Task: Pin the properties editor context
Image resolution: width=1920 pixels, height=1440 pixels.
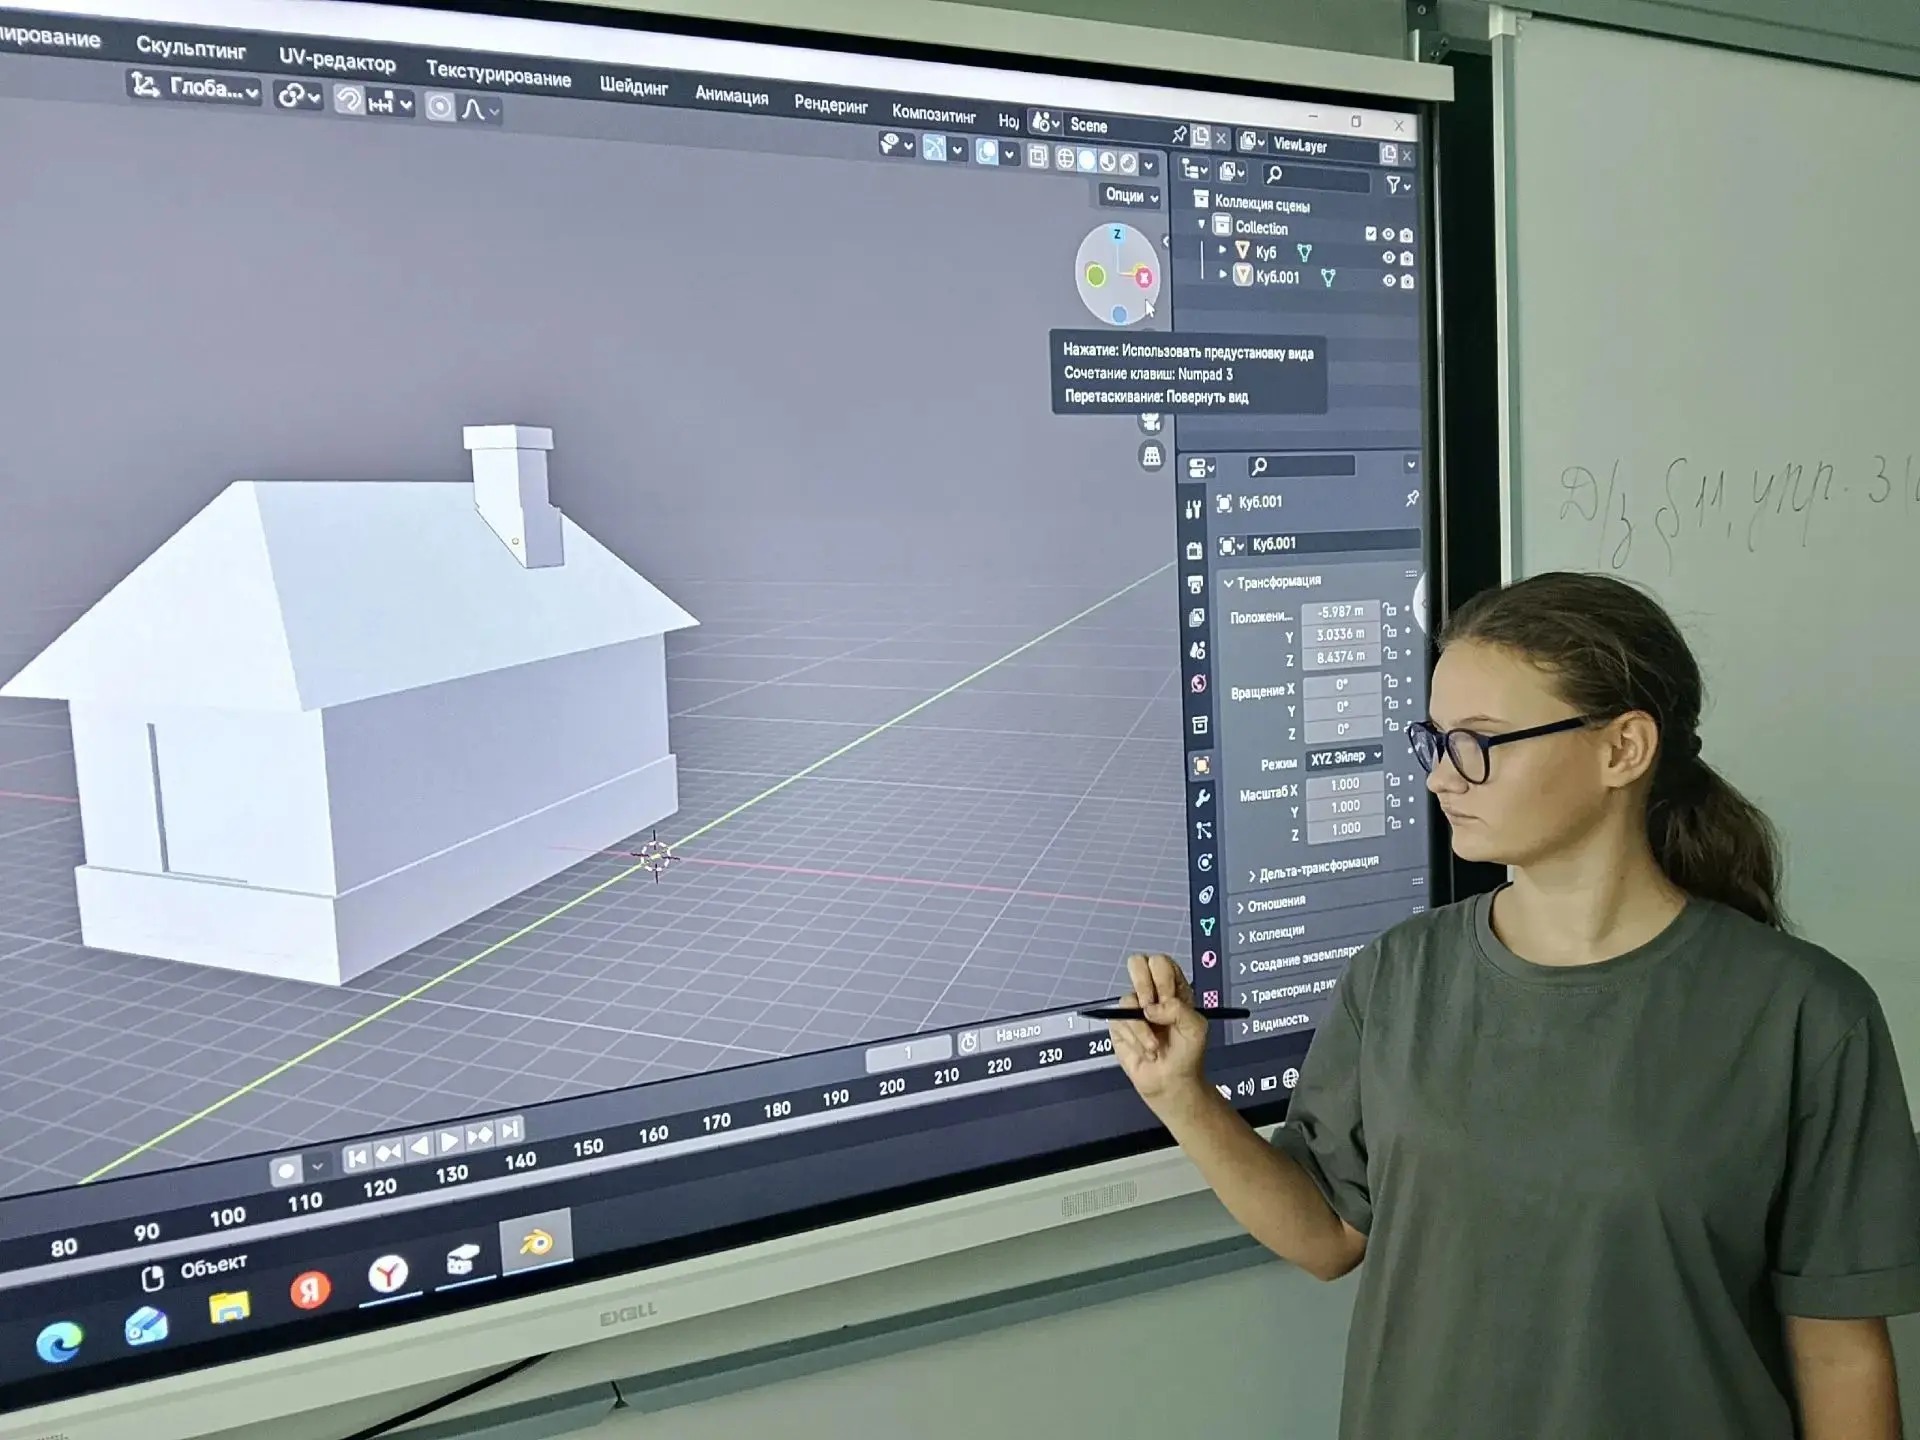Action: pos(1412,498)
